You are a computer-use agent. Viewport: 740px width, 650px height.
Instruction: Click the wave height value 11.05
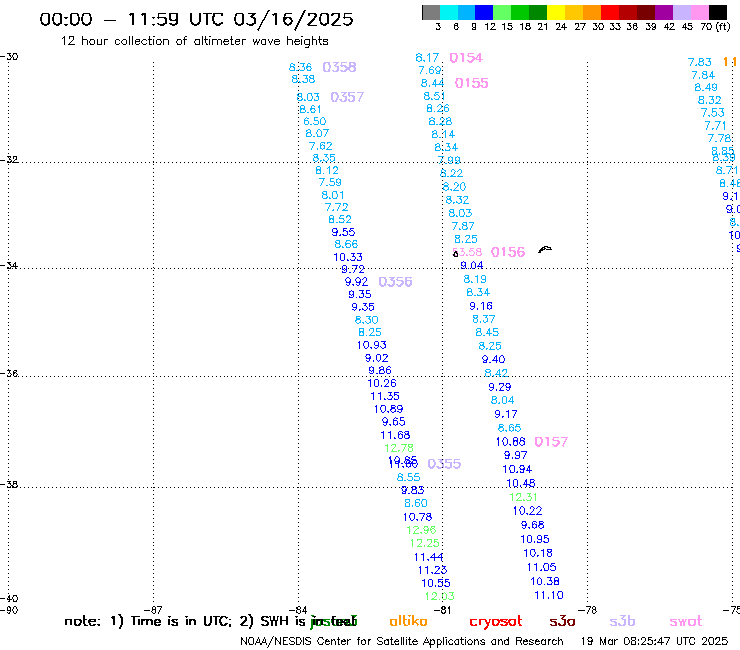541,567
